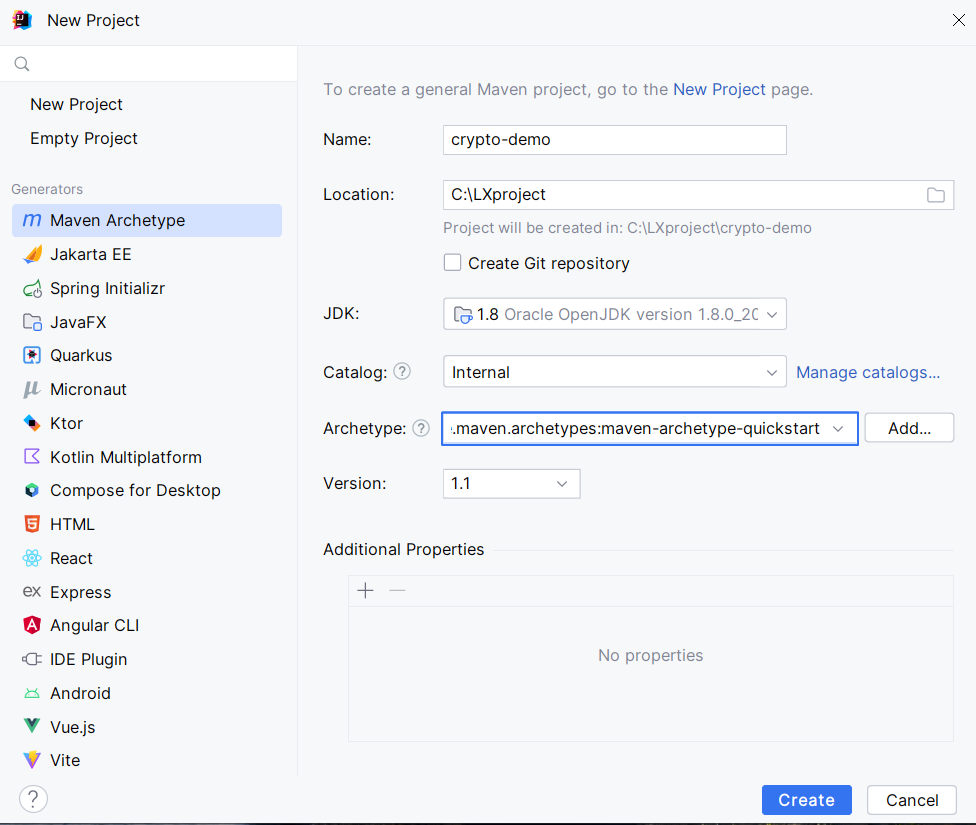Select the Express generator label
Viewport: 976px width, 825px height.
click(x=81, y=592)
